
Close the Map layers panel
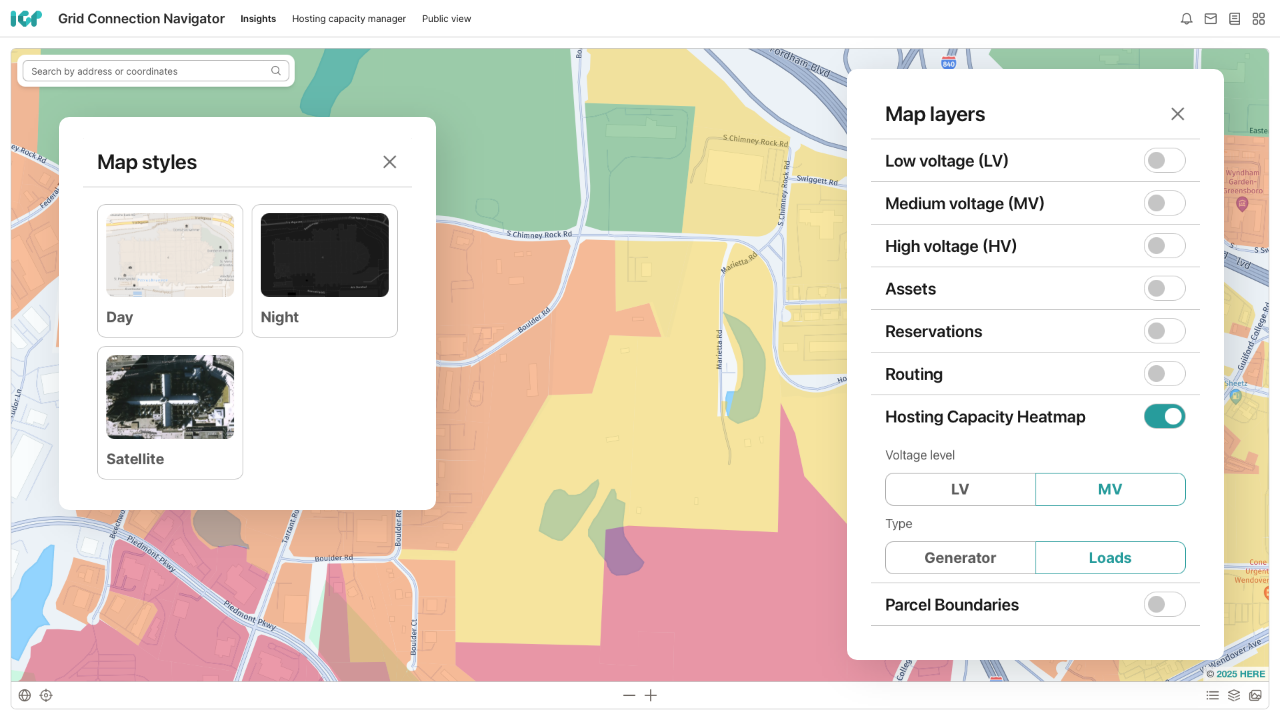click(x=1178, y=114)
